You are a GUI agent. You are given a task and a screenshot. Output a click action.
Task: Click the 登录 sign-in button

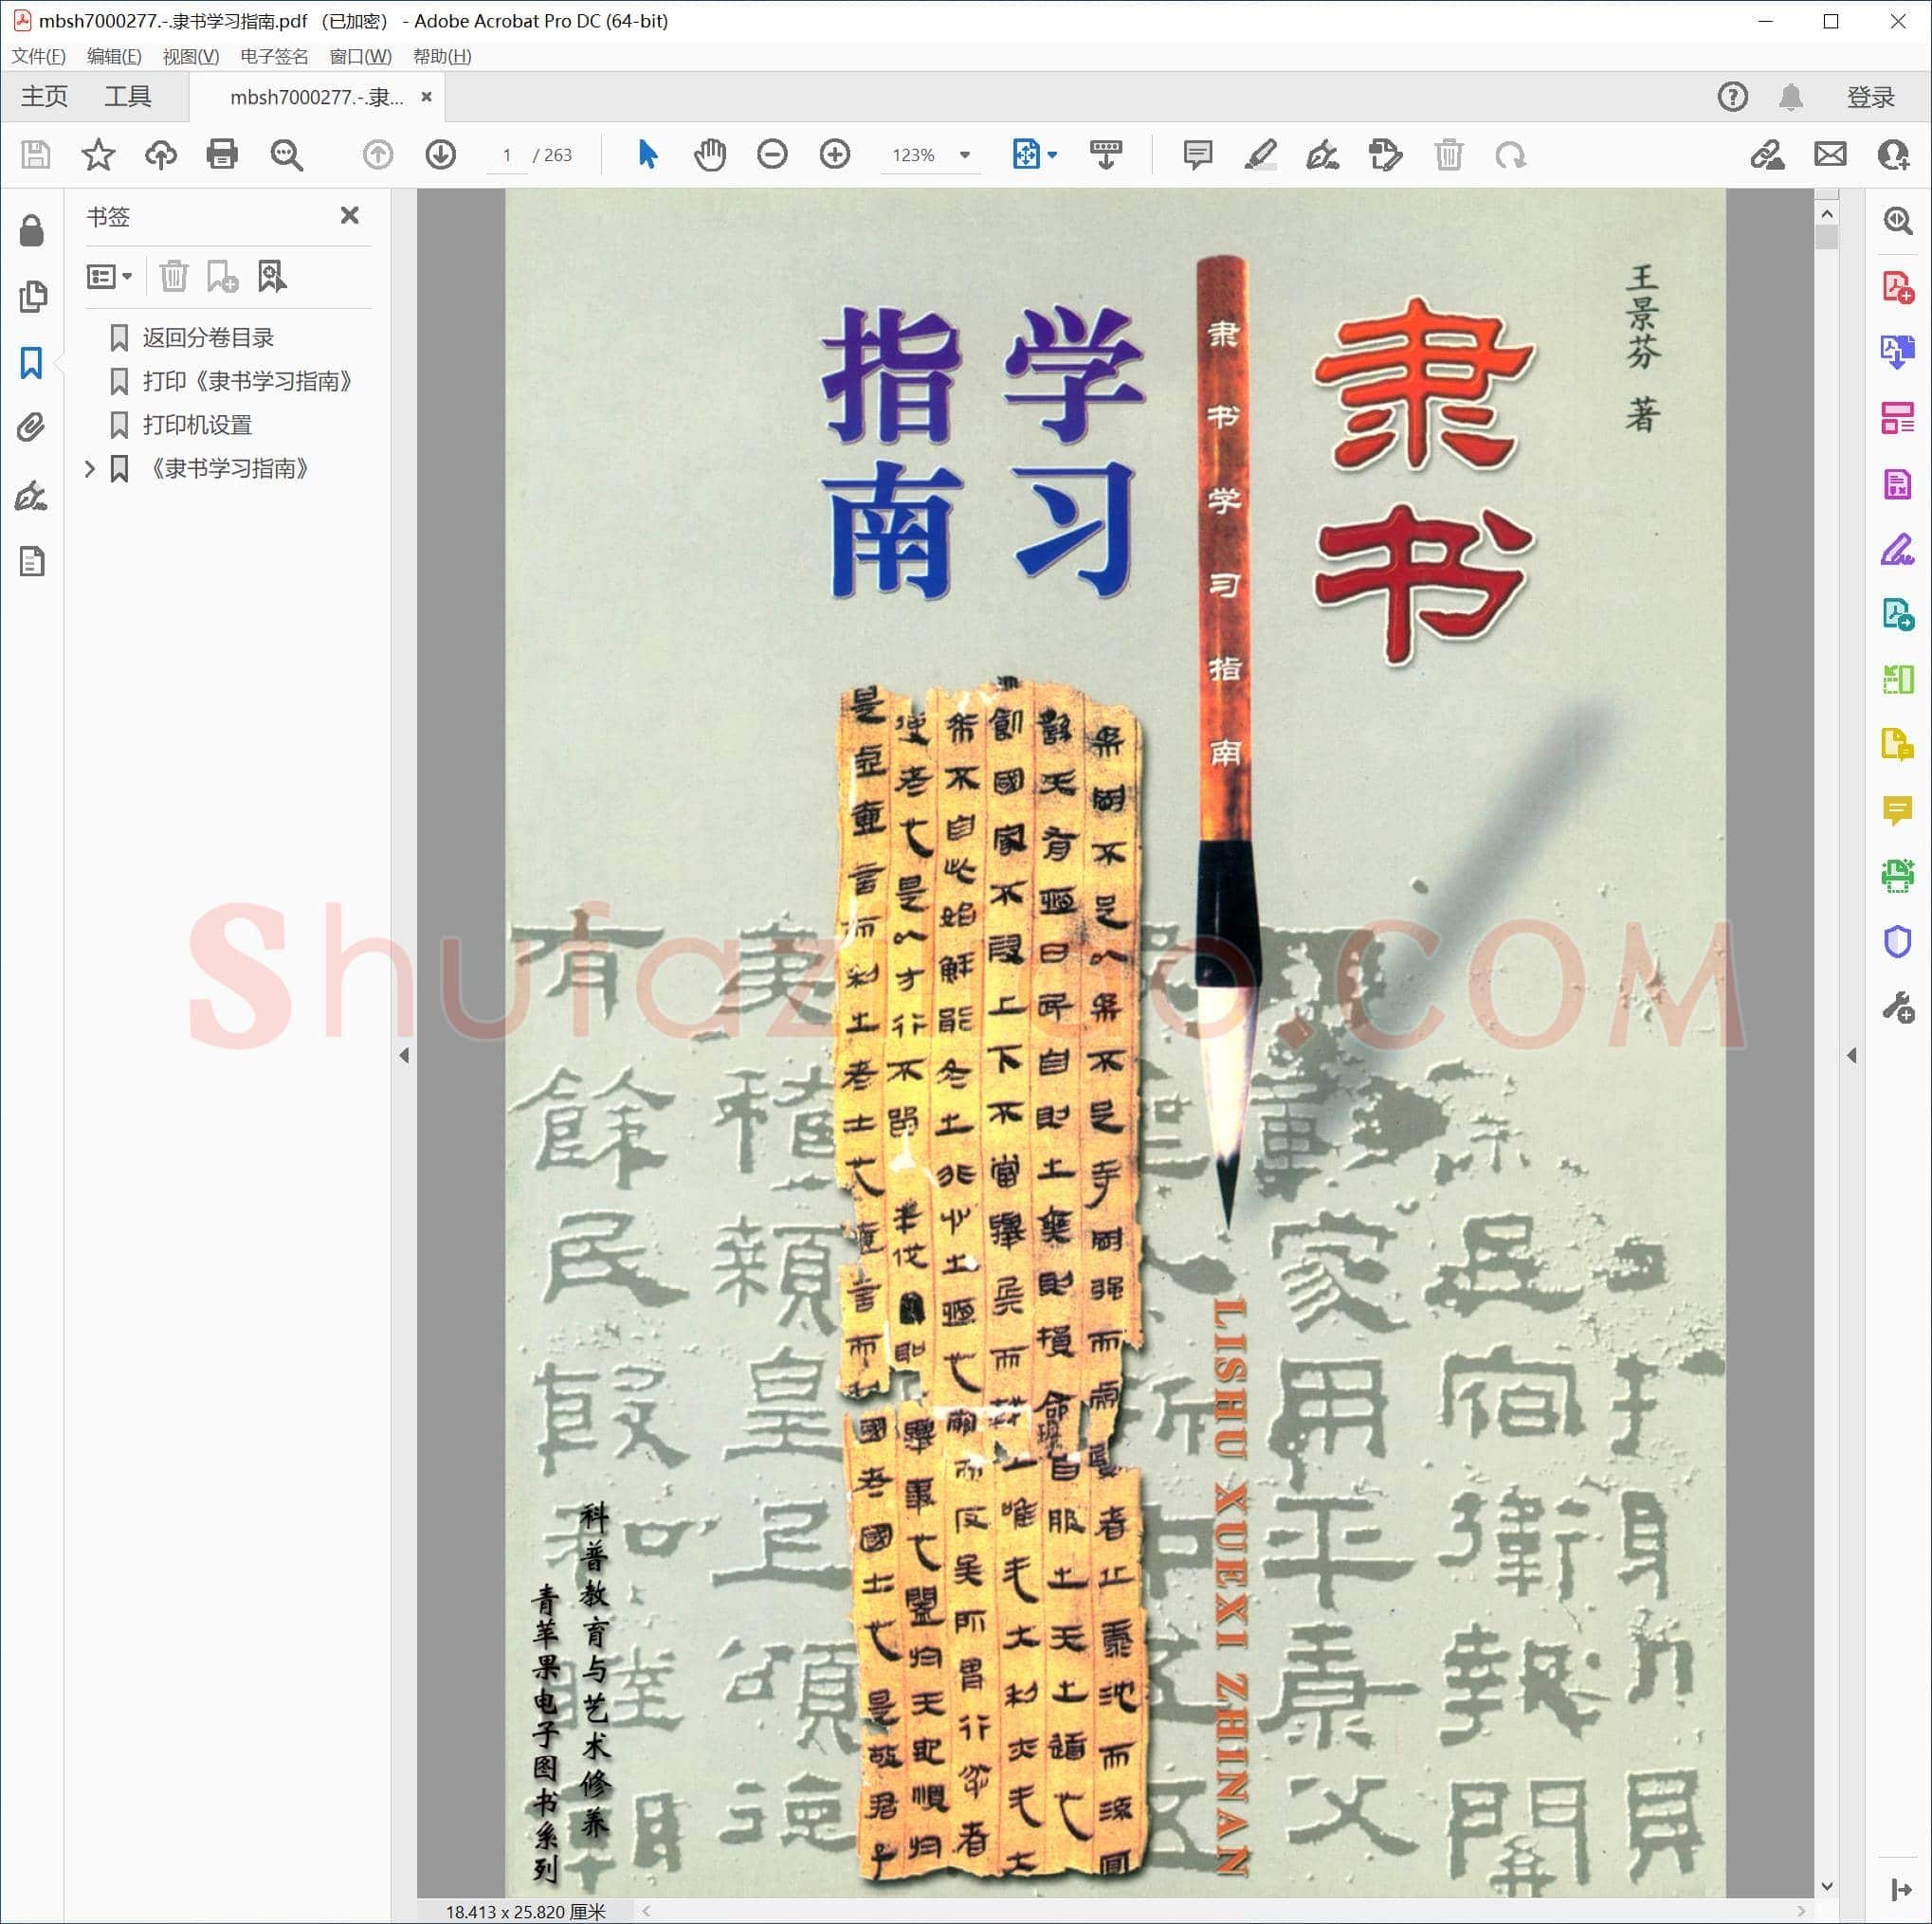[x=1870, y=97]
